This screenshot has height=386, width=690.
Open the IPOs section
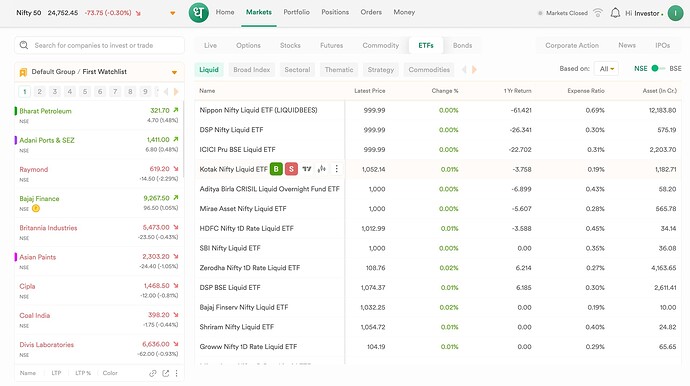point(662,45)
